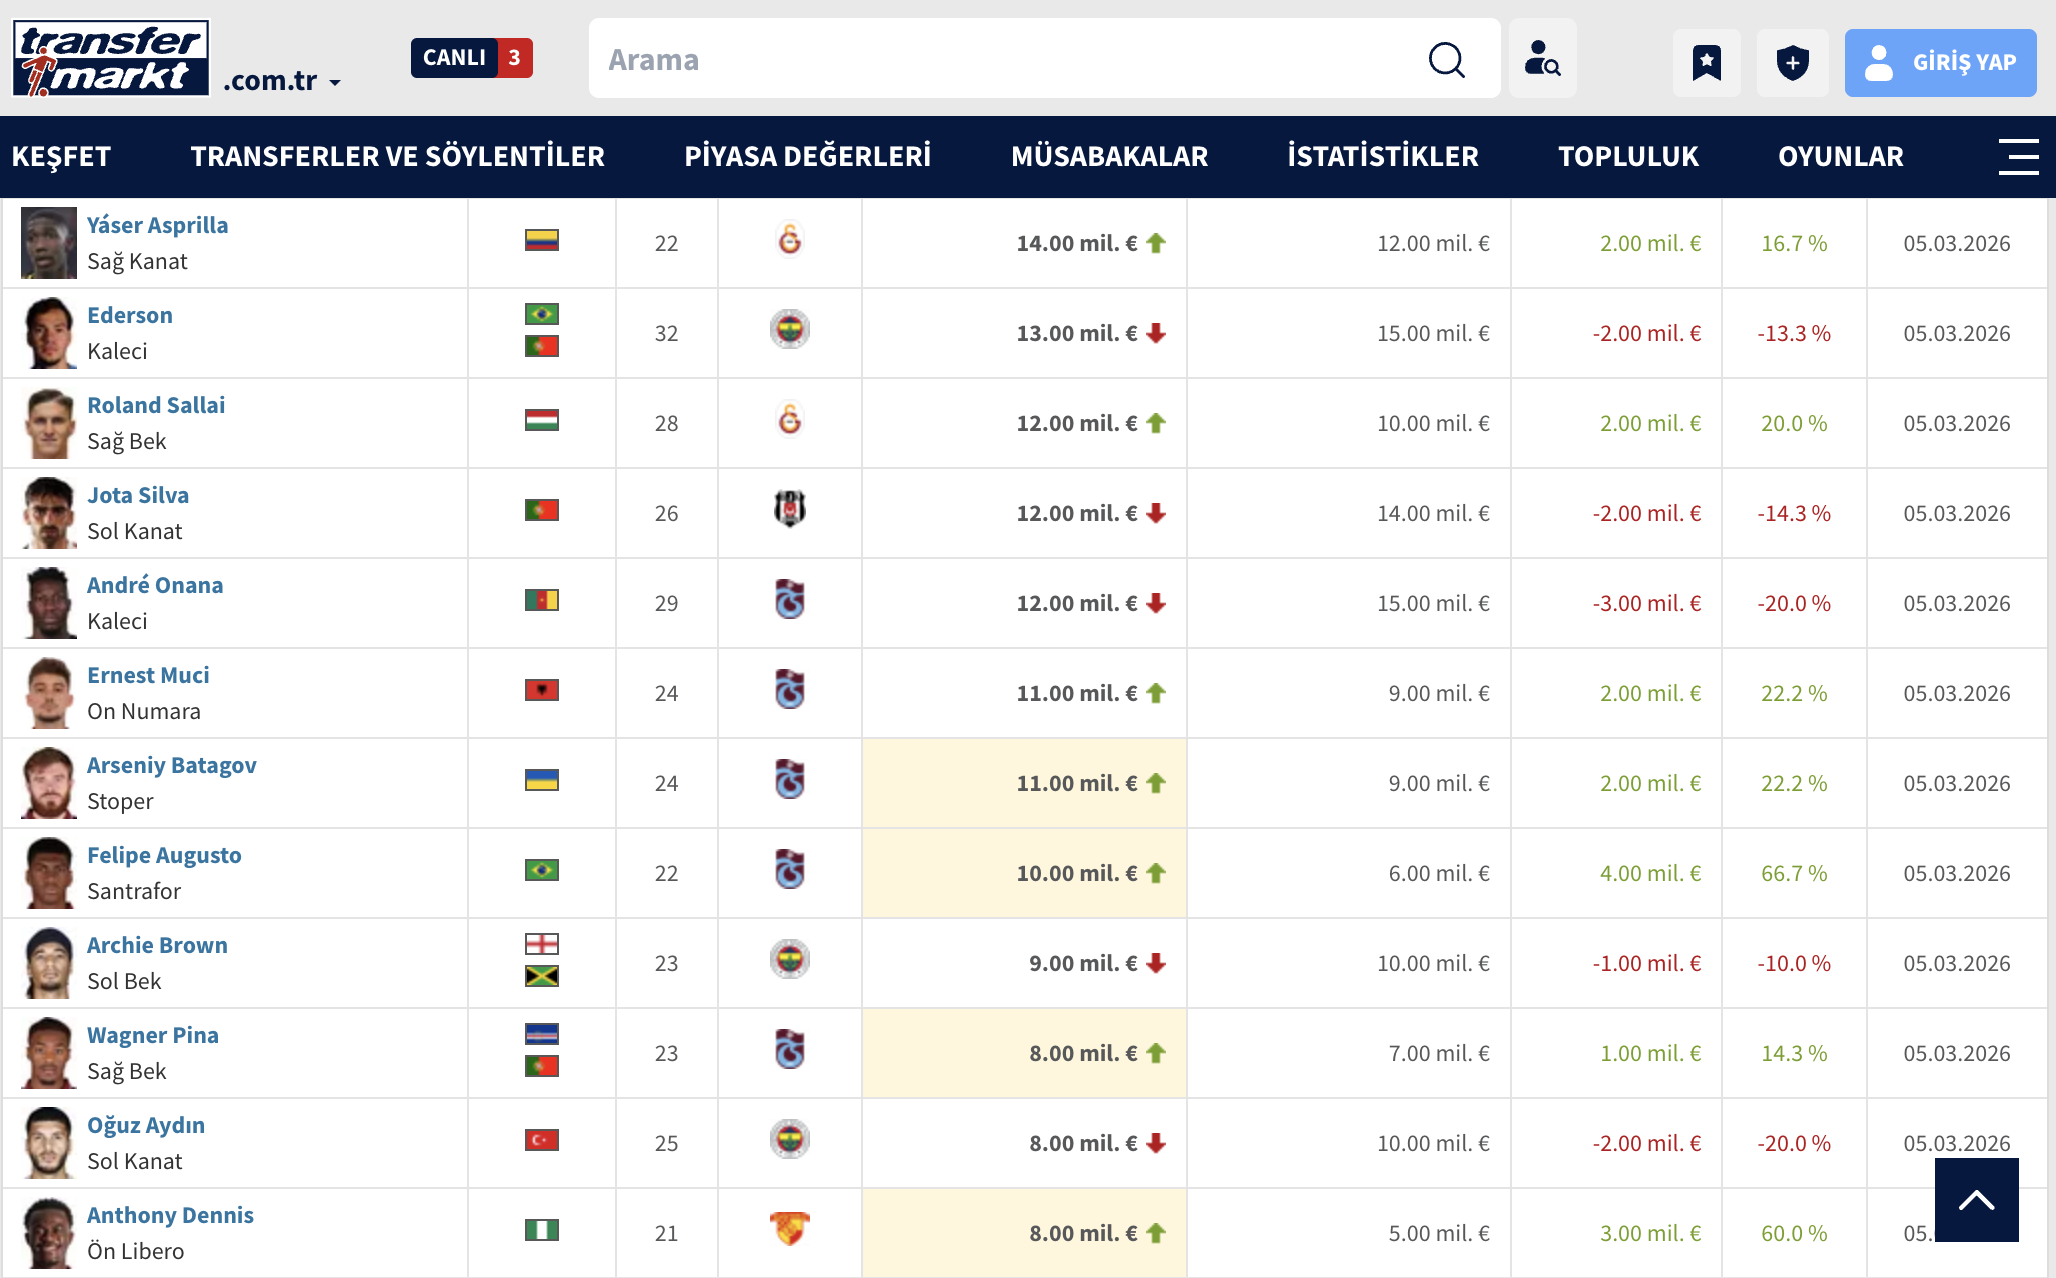Click Felipe Augusto's player photo thumbnail
The image size is (2056, 1278).
coord(49,873)
